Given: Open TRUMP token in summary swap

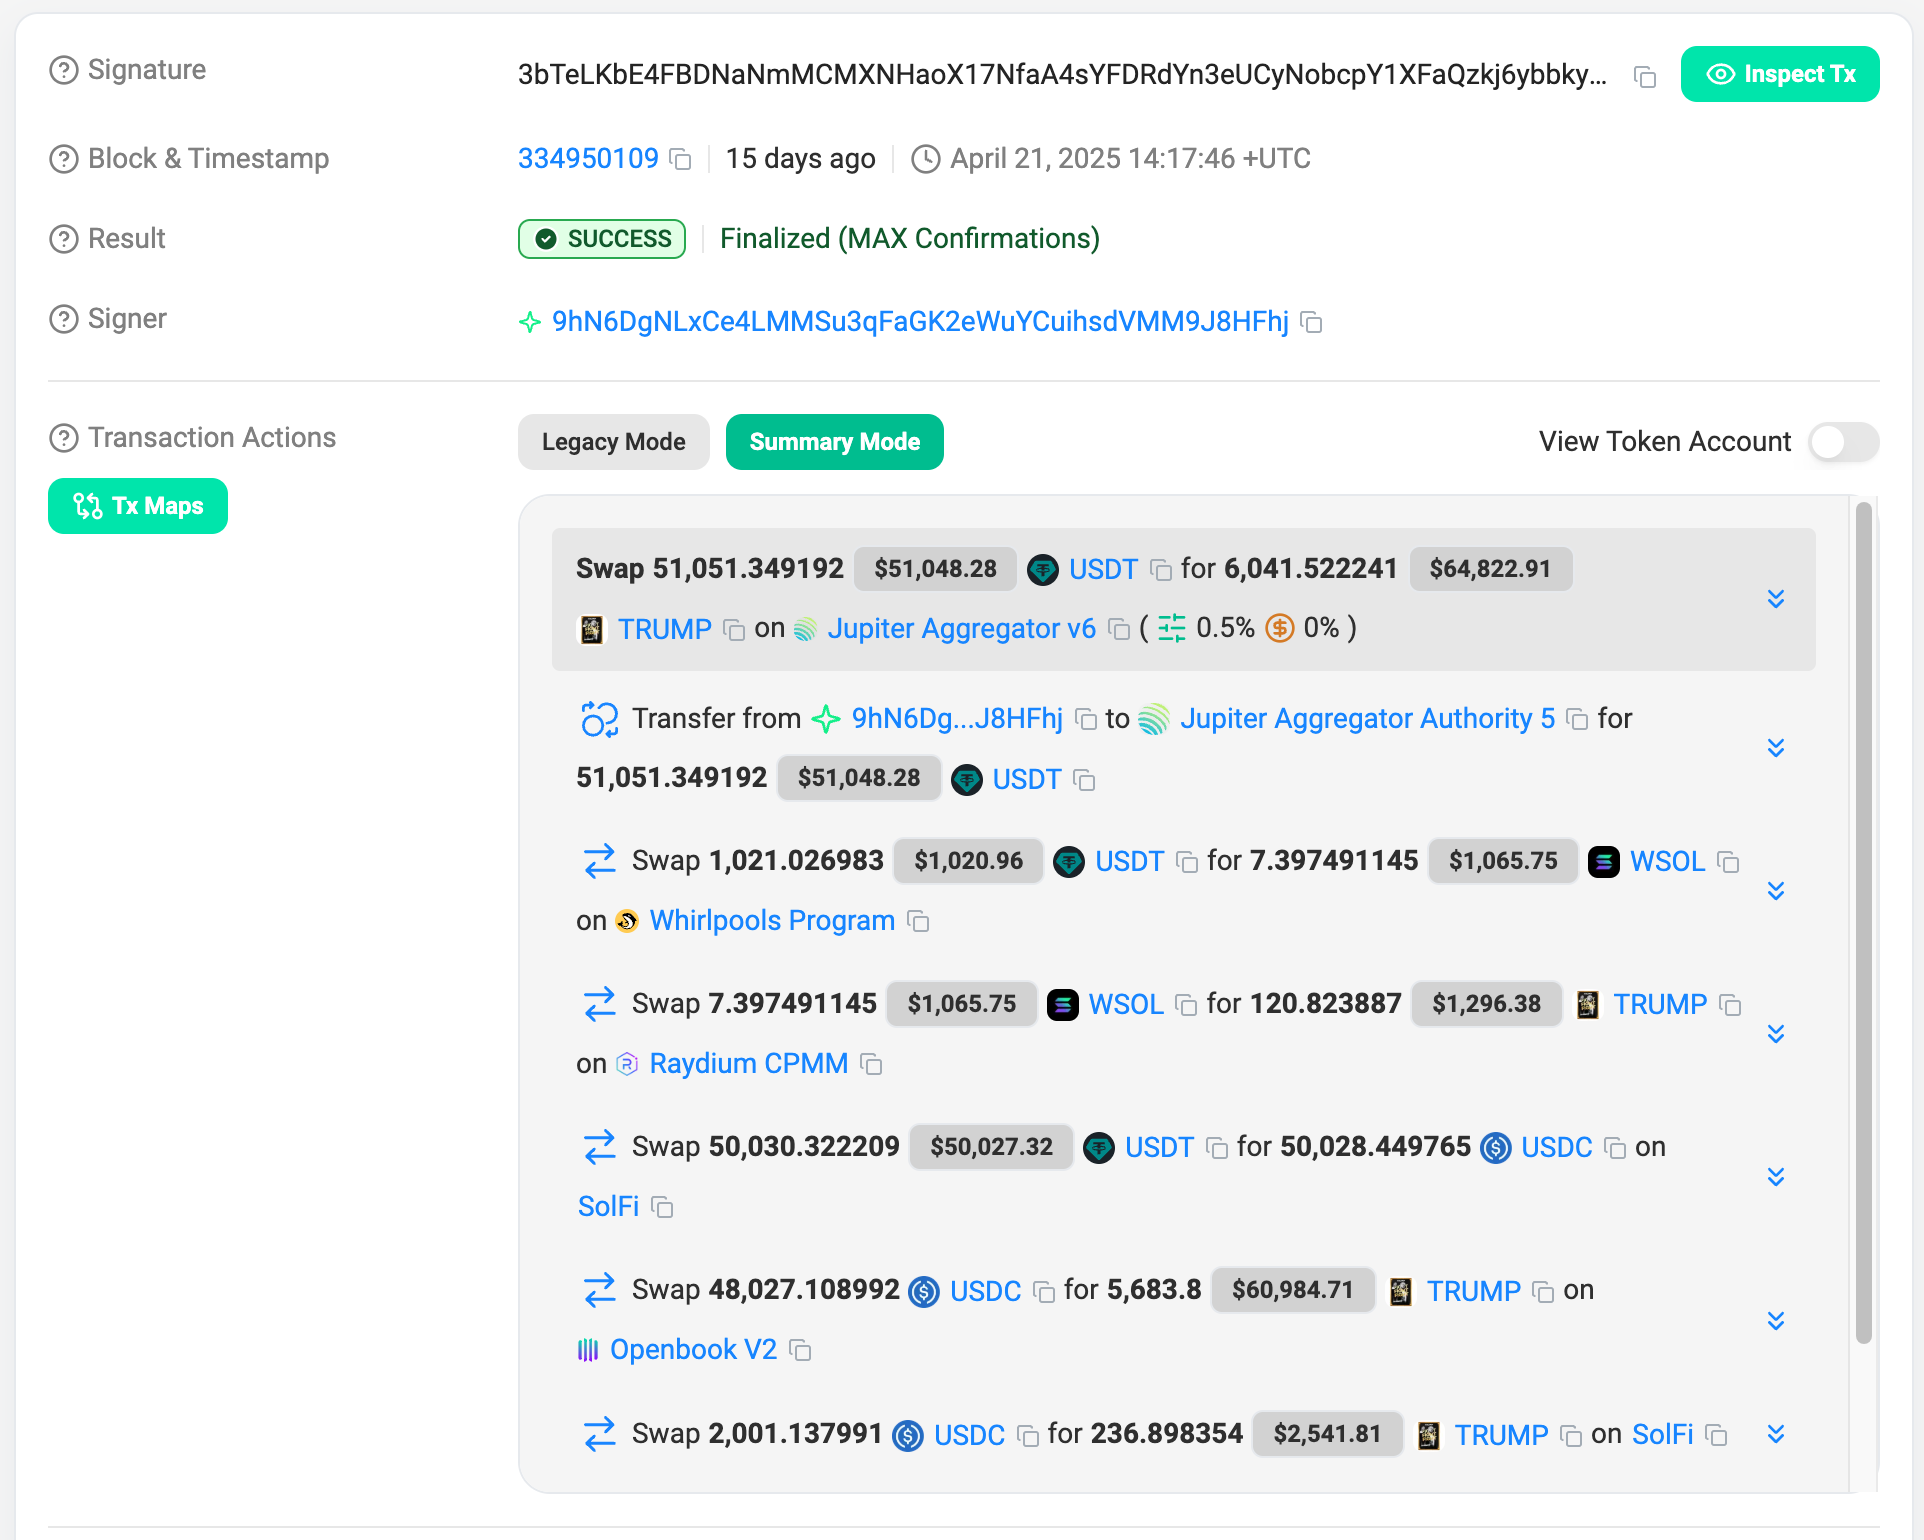Looking at the screenshot, I should click(664, 630).
